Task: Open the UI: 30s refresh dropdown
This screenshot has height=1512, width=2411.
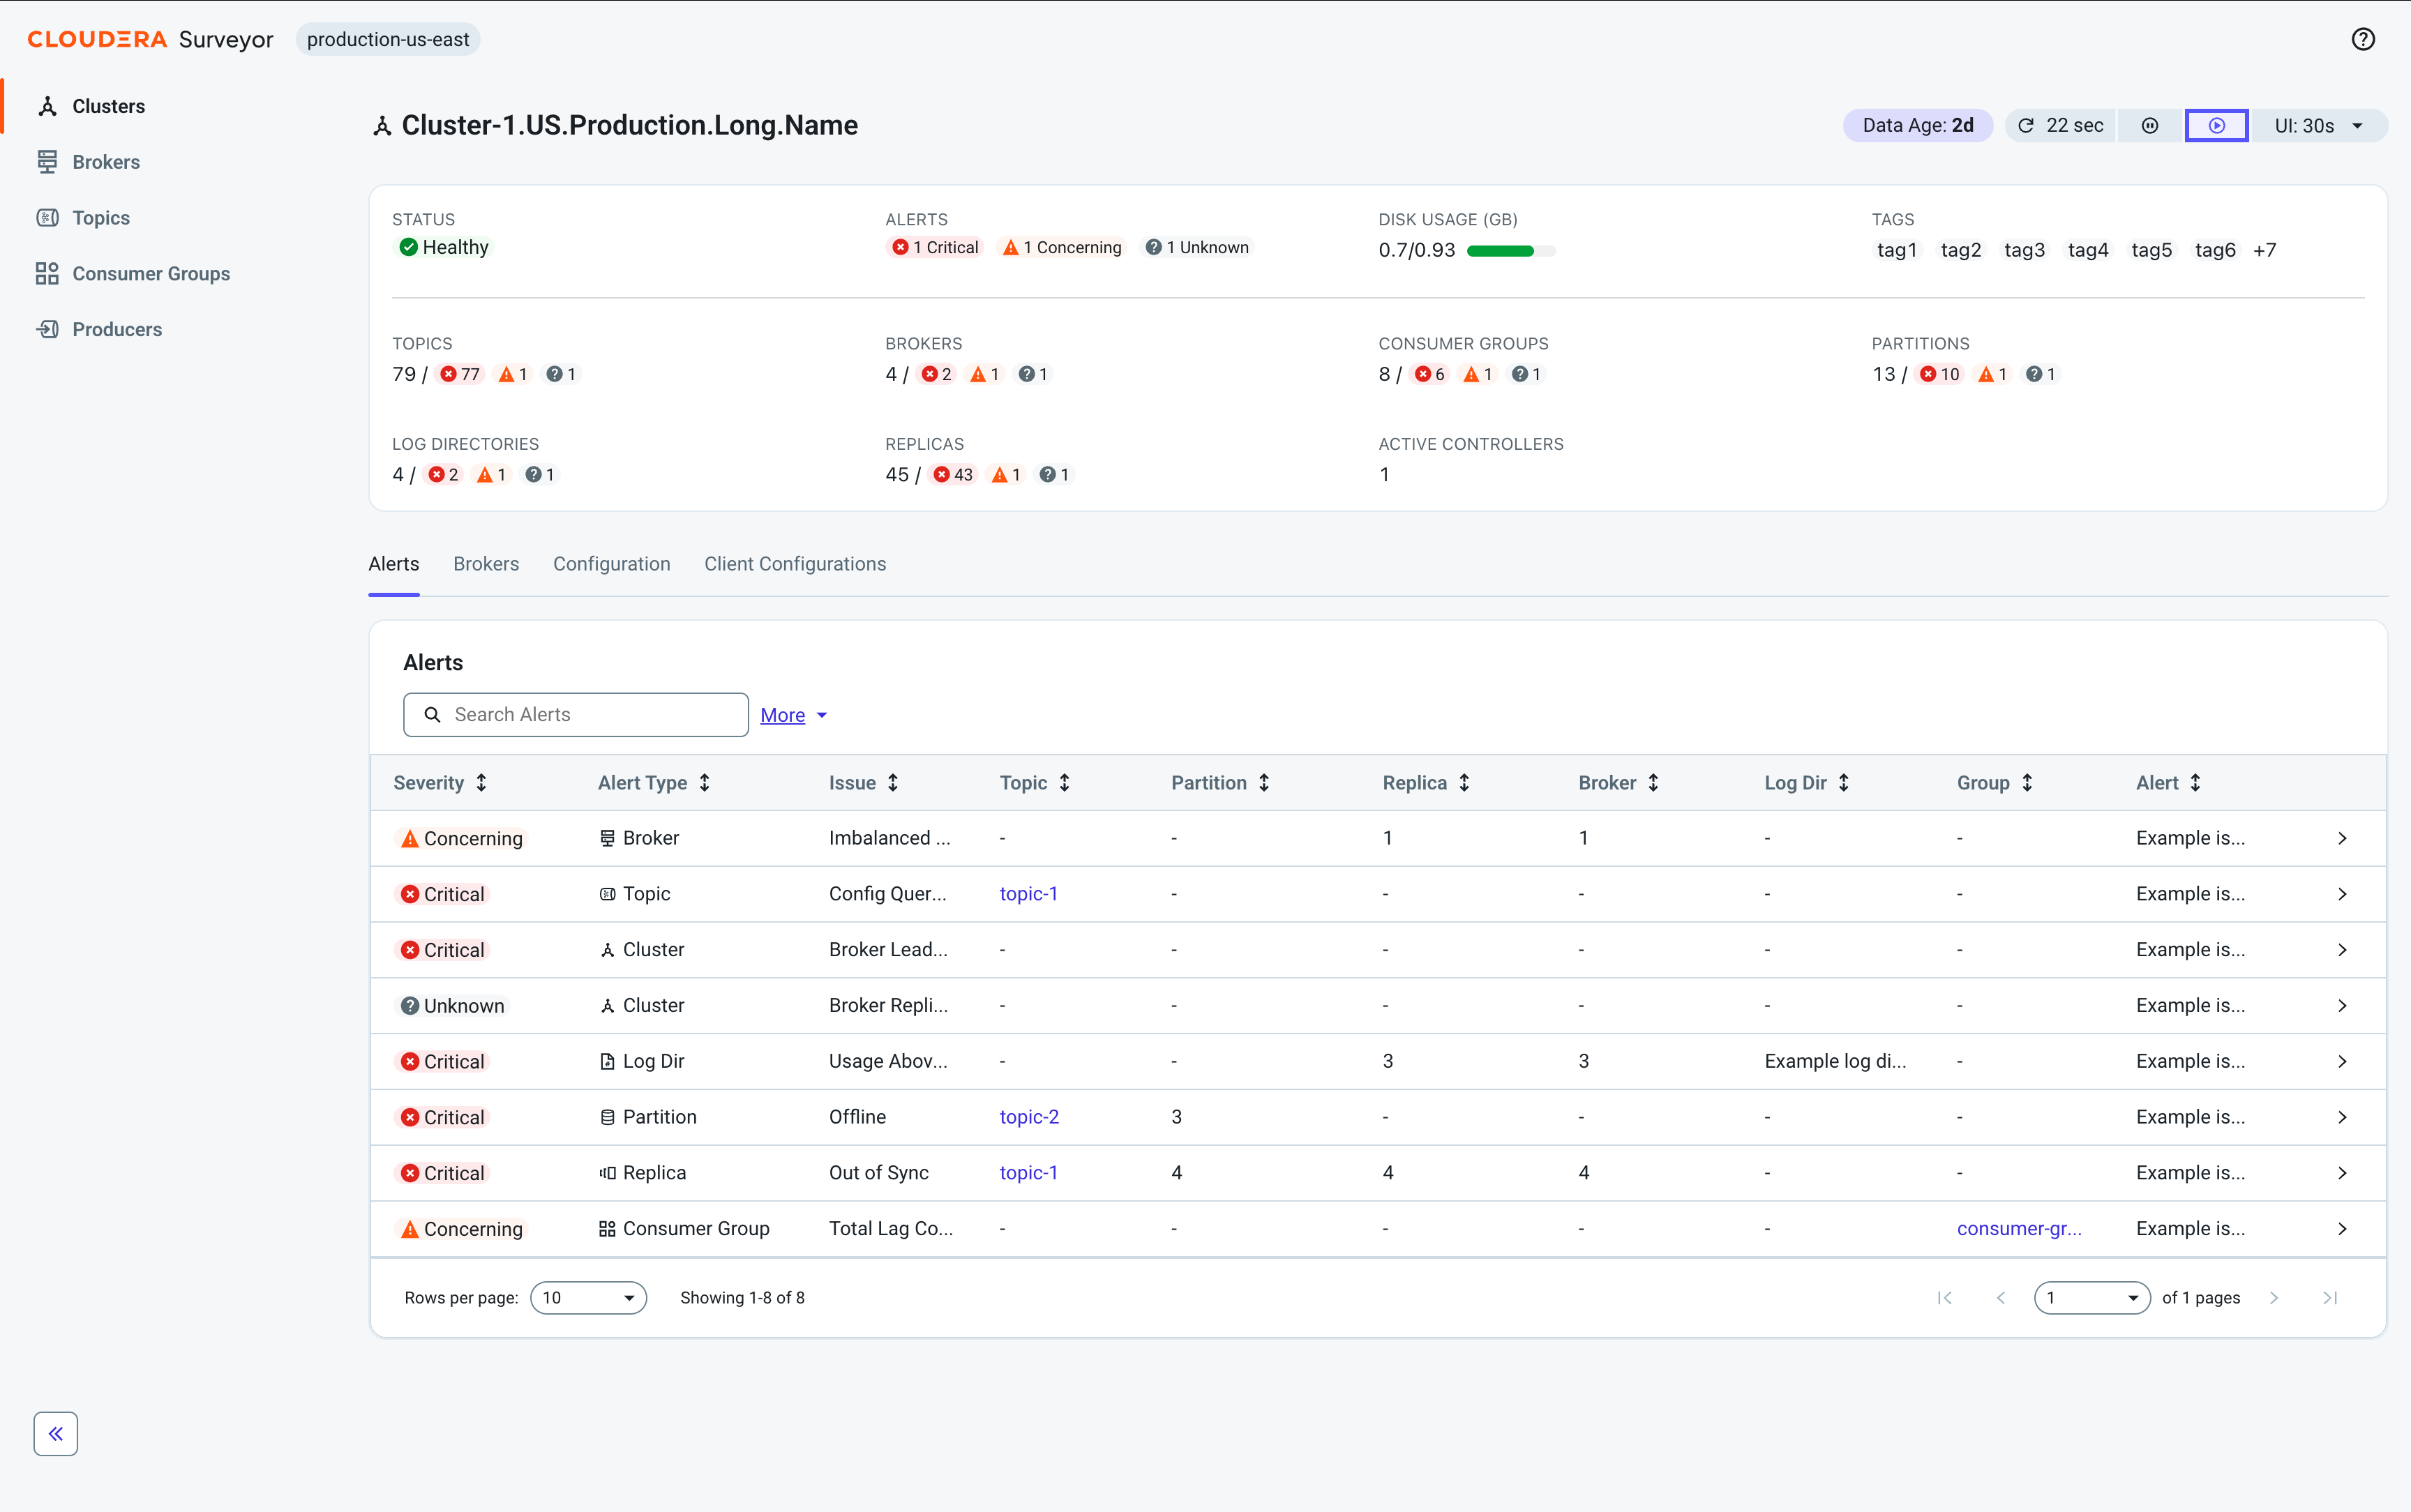Action: pos(2318,126)
